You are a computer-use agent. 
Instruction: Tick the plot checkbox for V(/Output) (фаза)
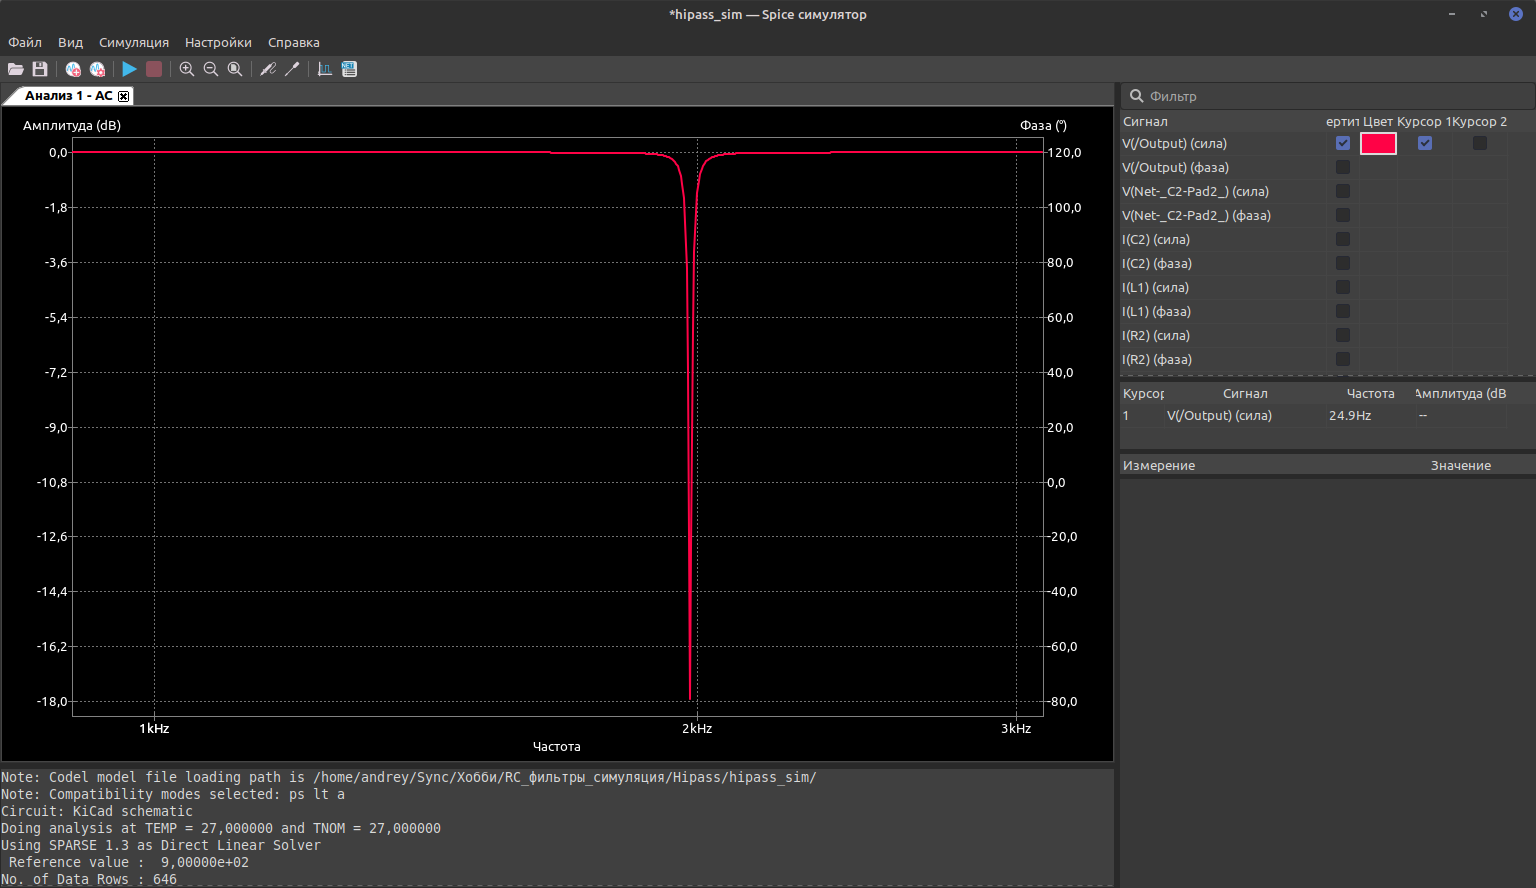(x=1343, y=167)
